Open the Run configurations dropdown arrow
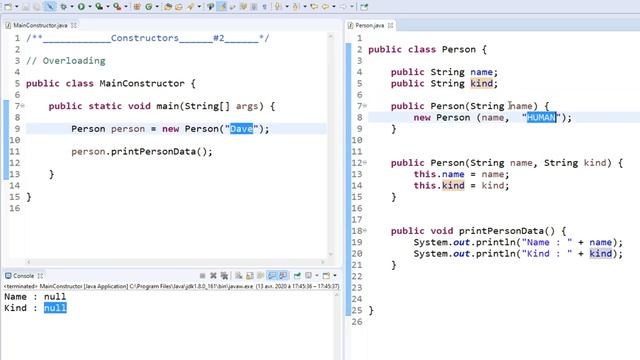 tap(90, 7)
